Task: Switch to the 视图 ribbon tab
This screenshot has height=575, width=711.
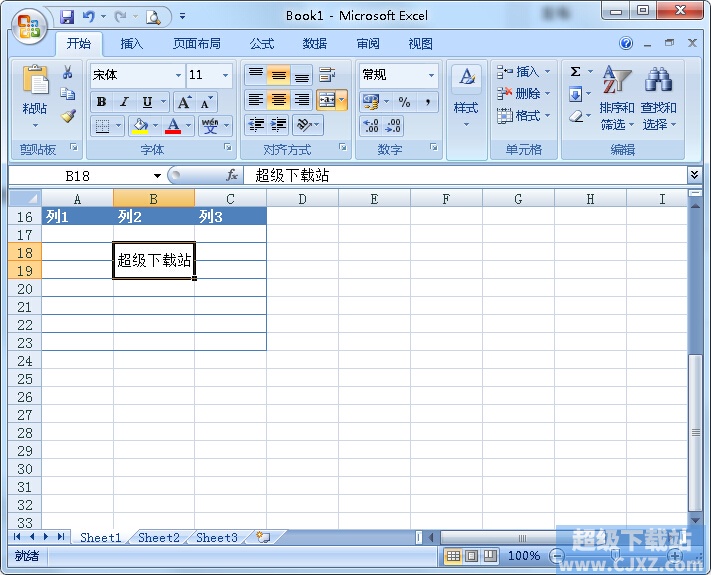Action: click(420, 44)
